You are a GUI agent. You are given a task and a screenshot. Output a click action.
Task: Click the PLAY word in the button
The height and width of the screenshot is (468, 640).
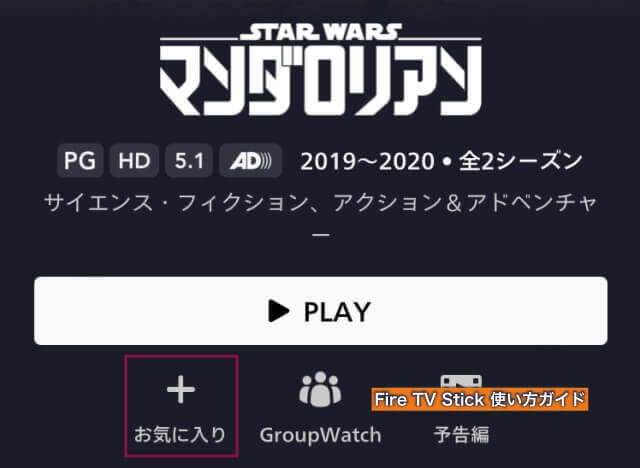(x=337, y=312)
